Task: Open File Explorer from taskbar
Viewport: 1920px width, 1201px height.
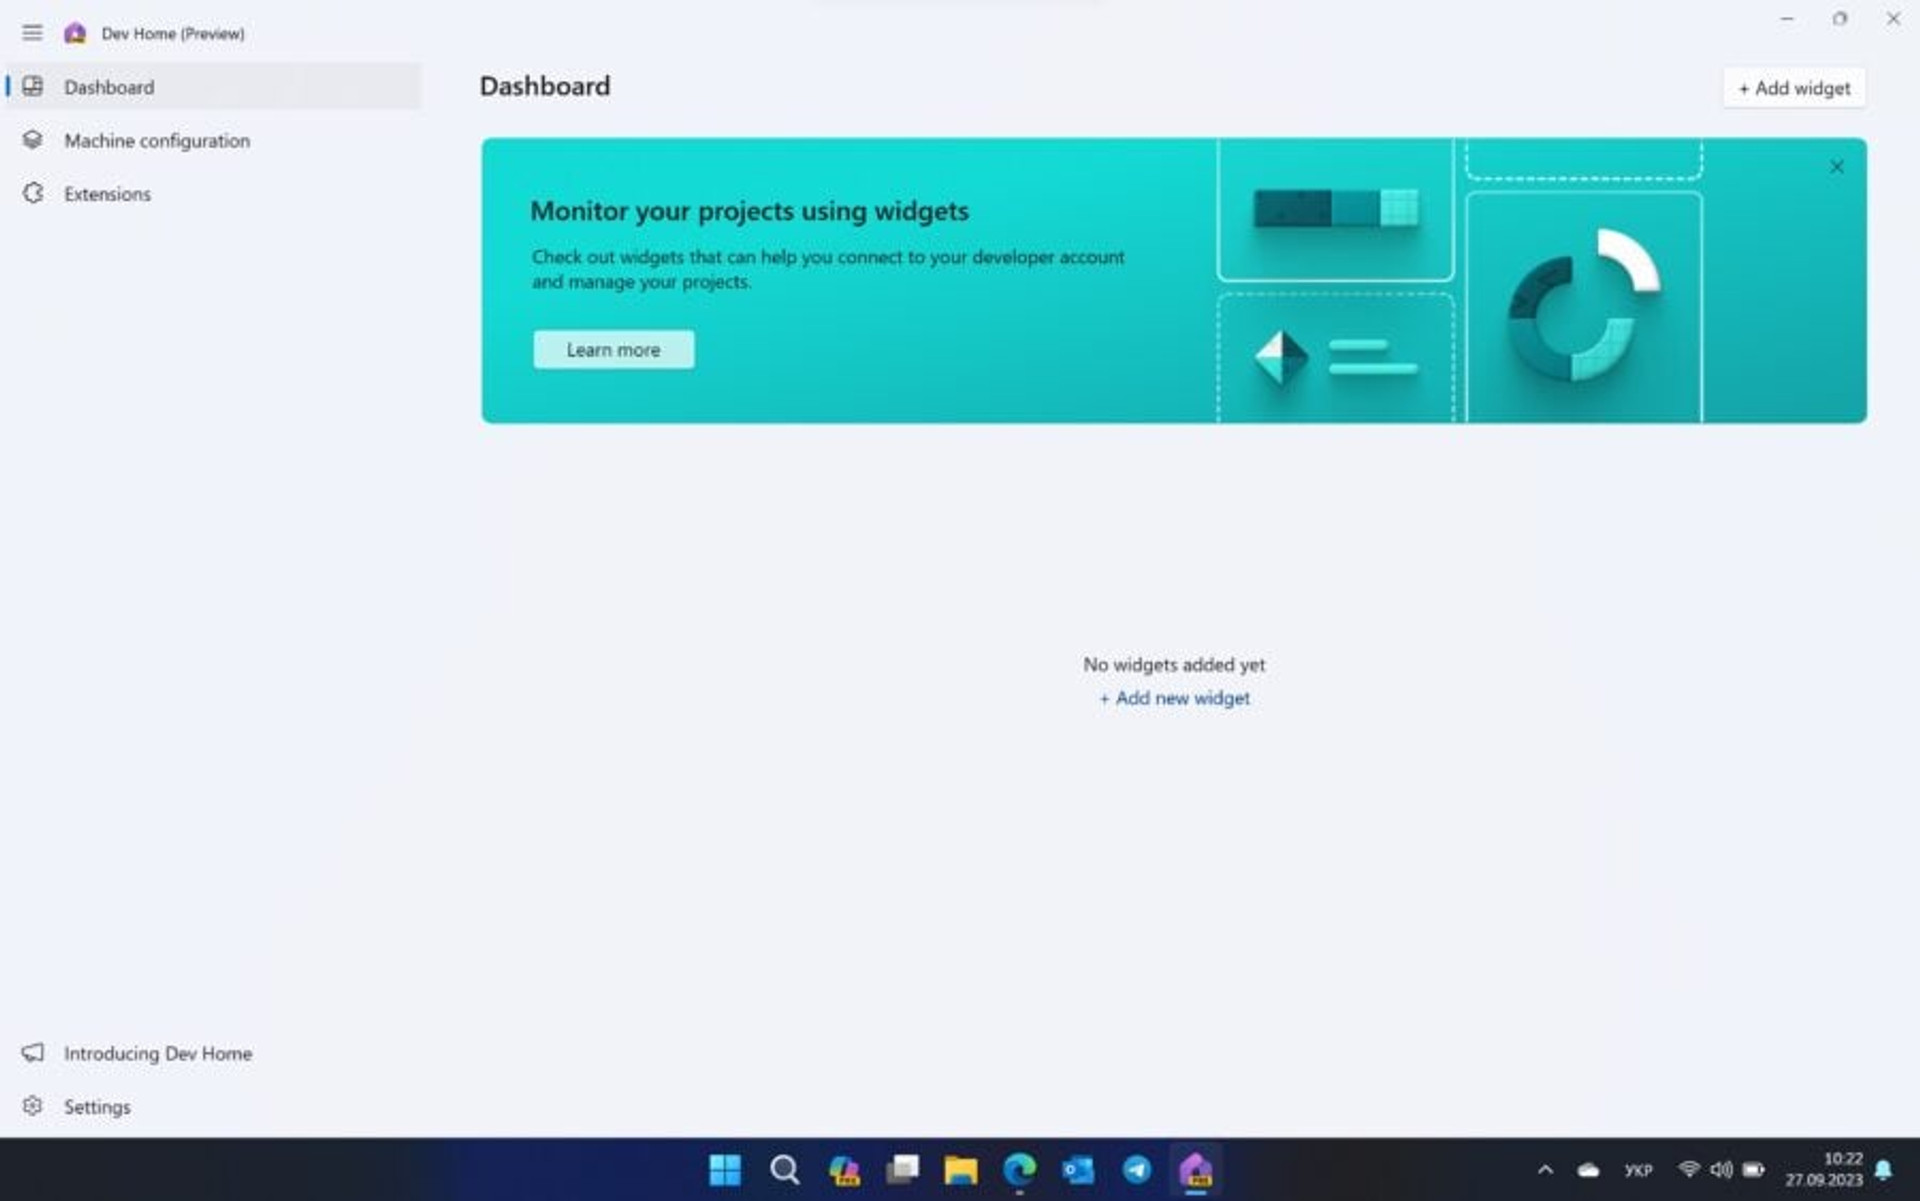Action: point(961,1169)
